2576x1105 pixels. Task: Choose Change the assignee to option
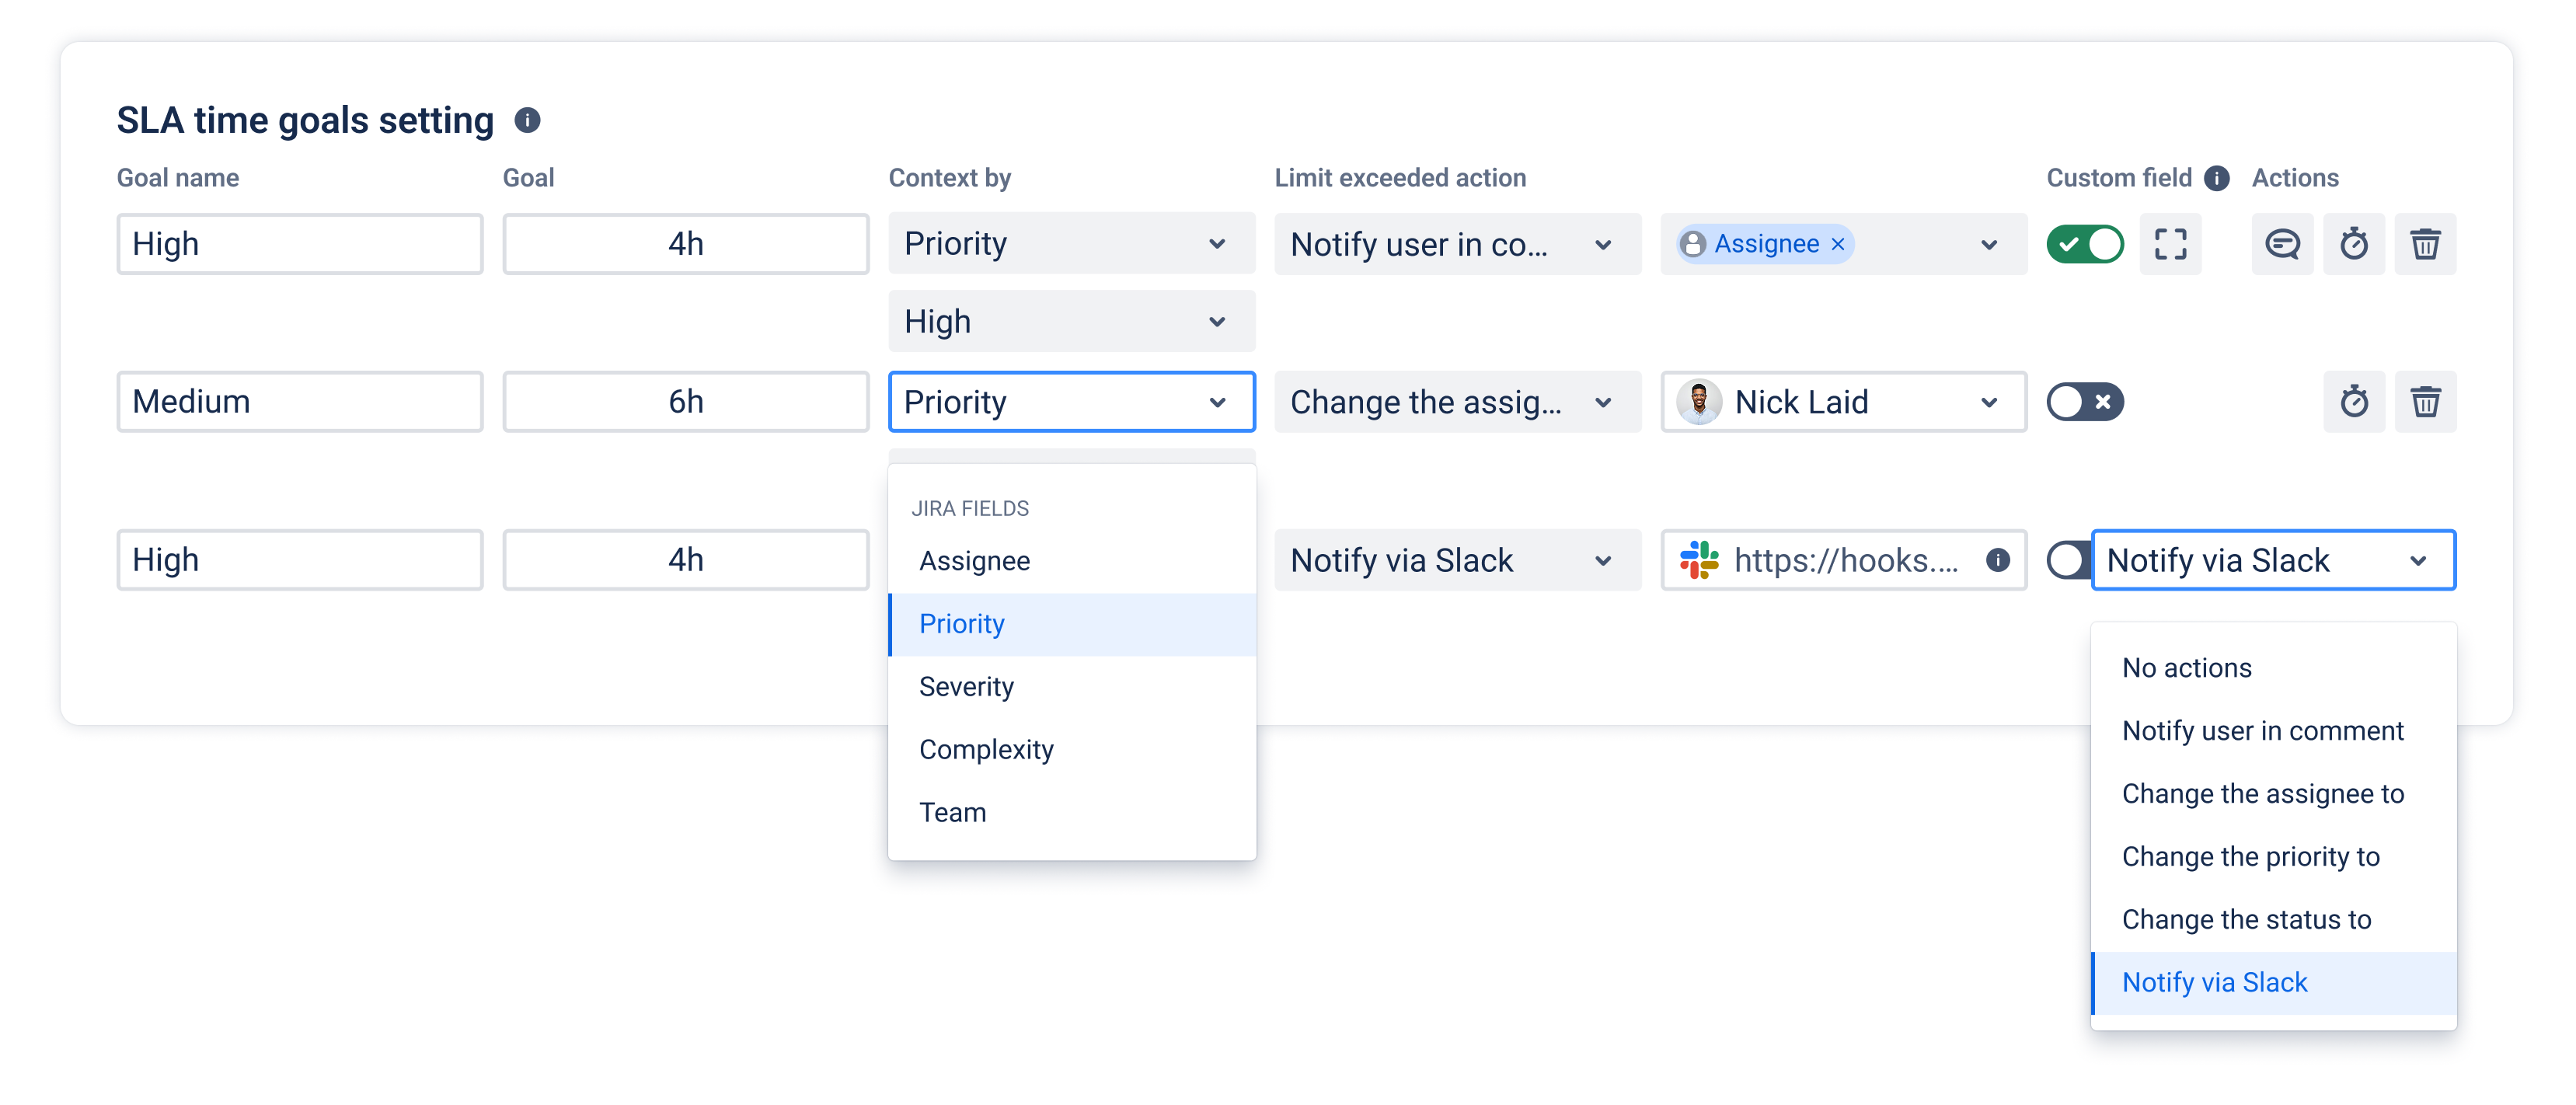pos(2273,794)
